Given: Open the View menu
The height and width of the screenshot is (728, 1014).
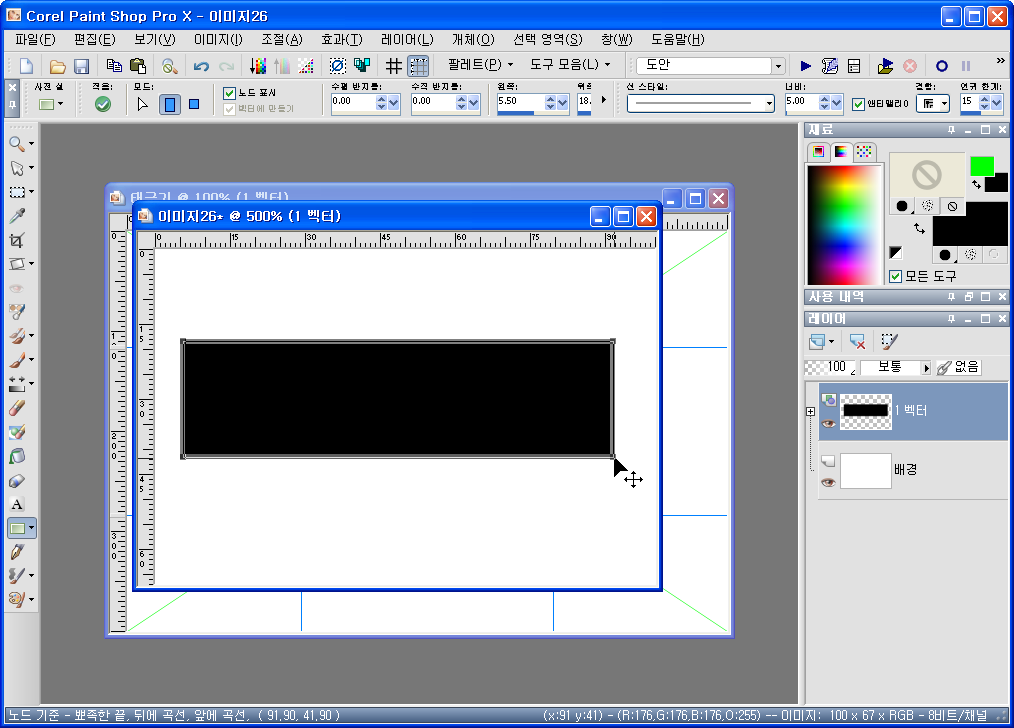Looking at the screenshot, I should [155, 39].
